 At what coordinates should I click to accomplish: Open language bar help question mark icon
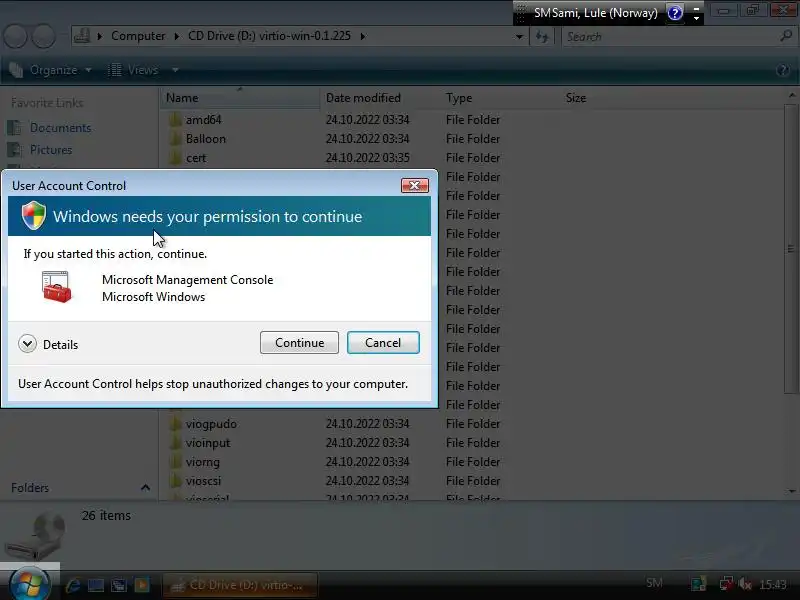click(675, 13)
